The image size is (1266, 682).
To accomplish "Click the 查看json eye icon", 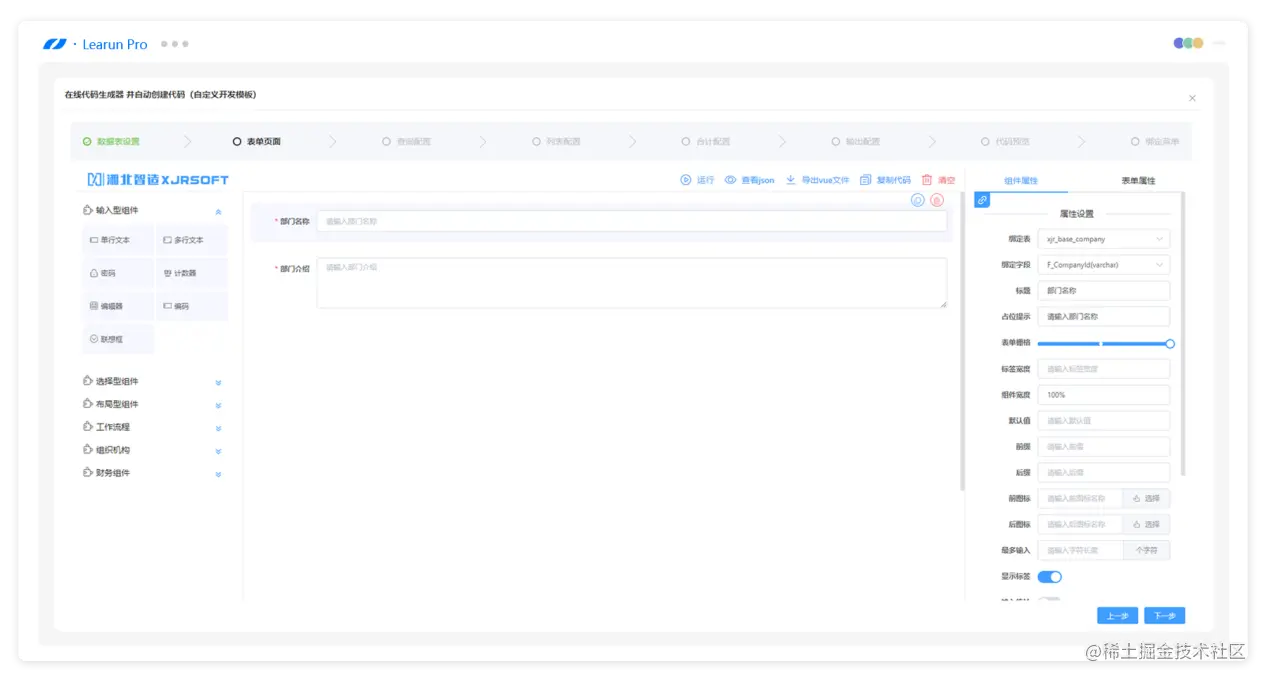I will [730, 180].
